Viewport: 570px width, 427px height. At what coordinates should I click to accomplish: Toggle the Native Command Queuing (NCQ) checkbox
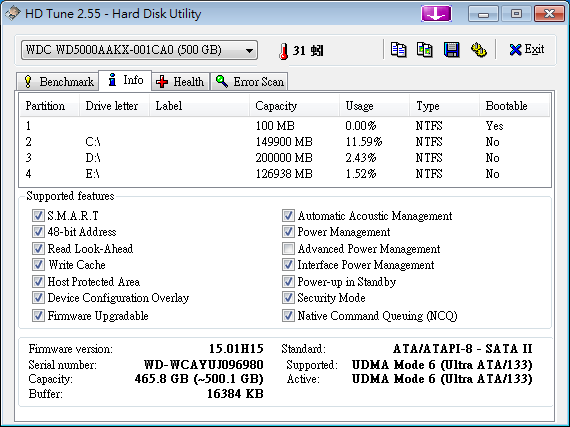(x=288, y=315)
